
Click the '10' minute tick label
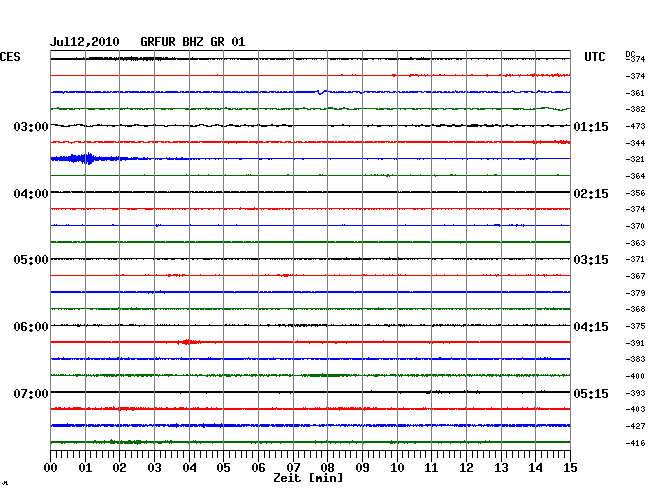[x=397, y=468]
